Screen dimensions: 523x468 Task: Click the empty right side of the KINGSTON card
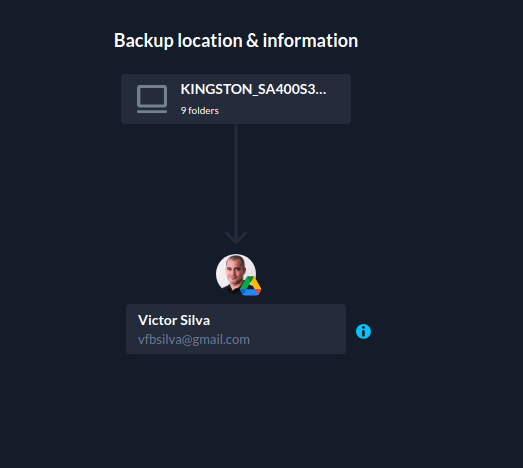[339, 107]
